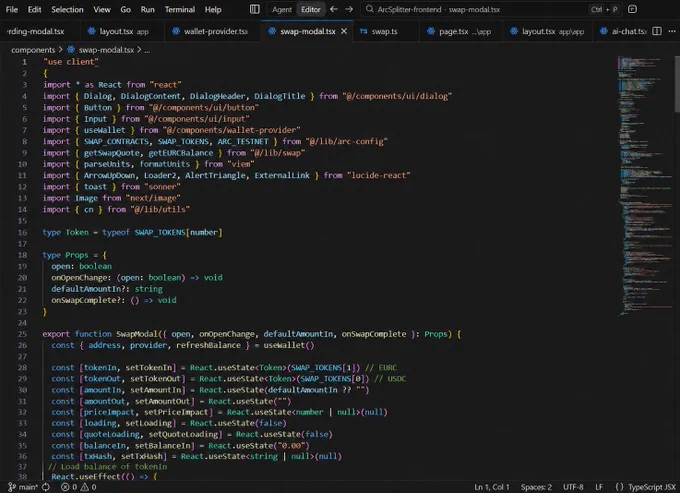Click the UTF-8 encoding indicator

point(573,487)
